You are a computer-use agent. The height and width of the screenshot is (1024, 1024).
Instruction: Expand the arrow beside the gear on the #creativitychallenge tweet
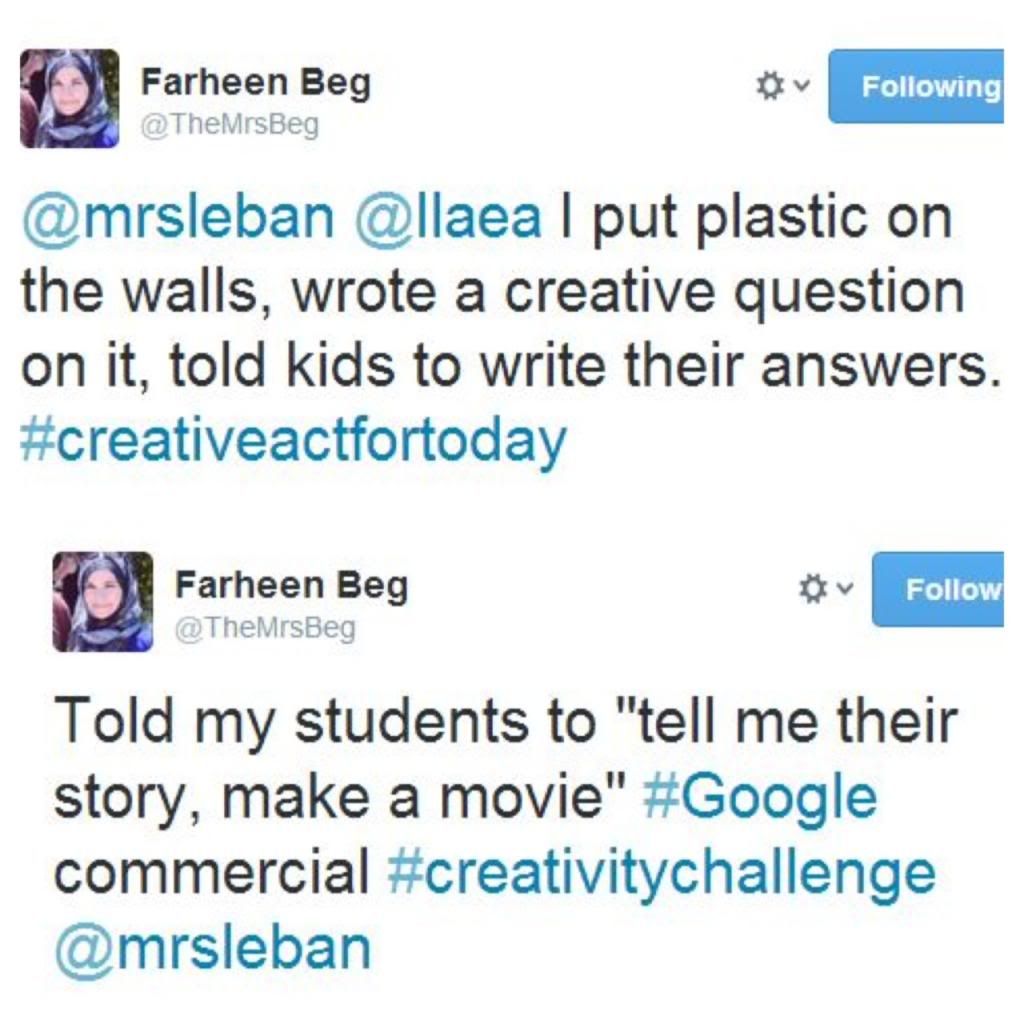click(x=845, y=590)
